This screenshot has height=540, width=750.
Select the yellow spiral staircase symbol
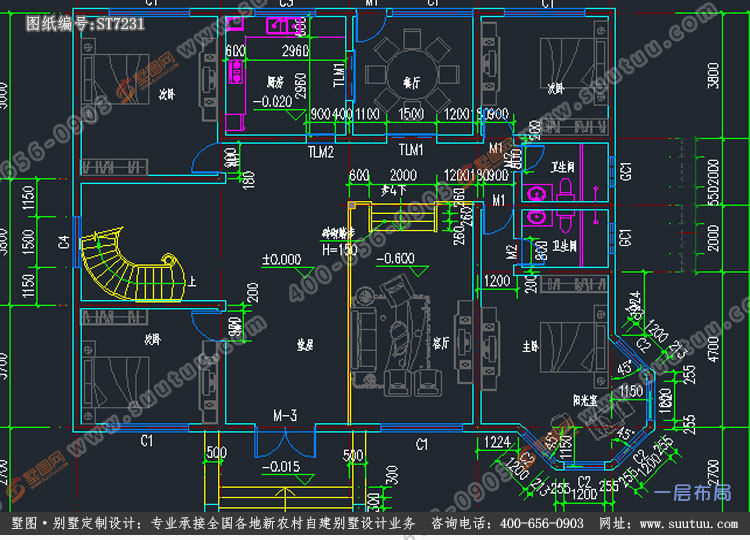coord(132,264)
